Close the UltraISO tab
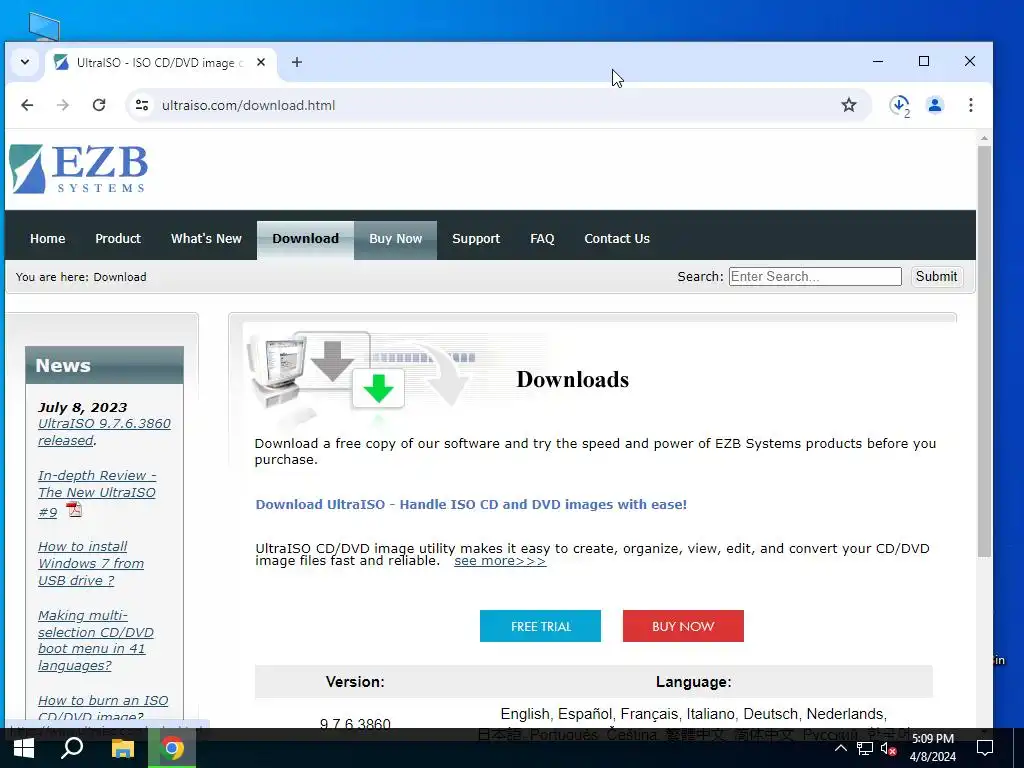 pyautogui.click(x=261, y=62)
